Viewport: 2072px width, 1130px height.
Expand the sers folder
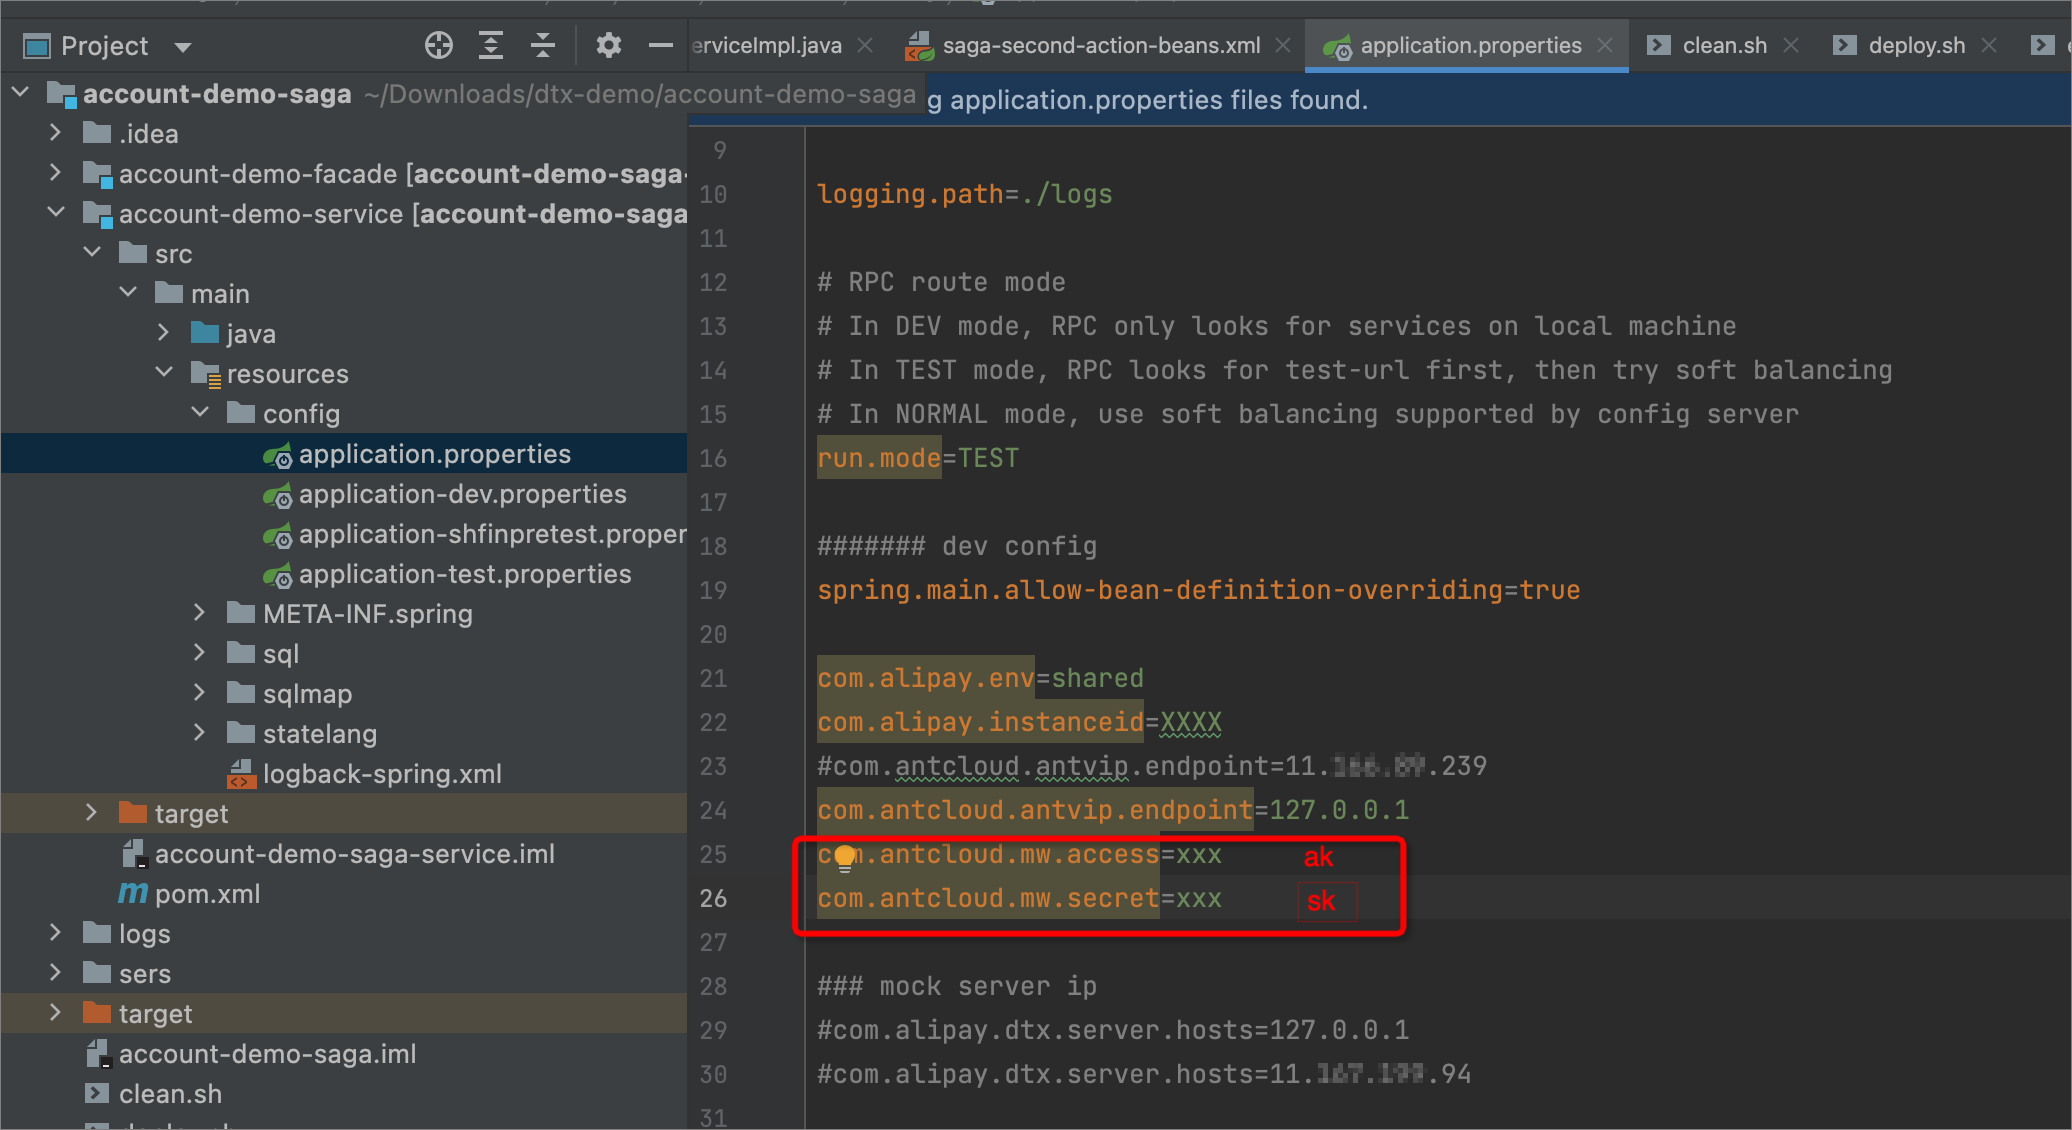pos(56,972)
